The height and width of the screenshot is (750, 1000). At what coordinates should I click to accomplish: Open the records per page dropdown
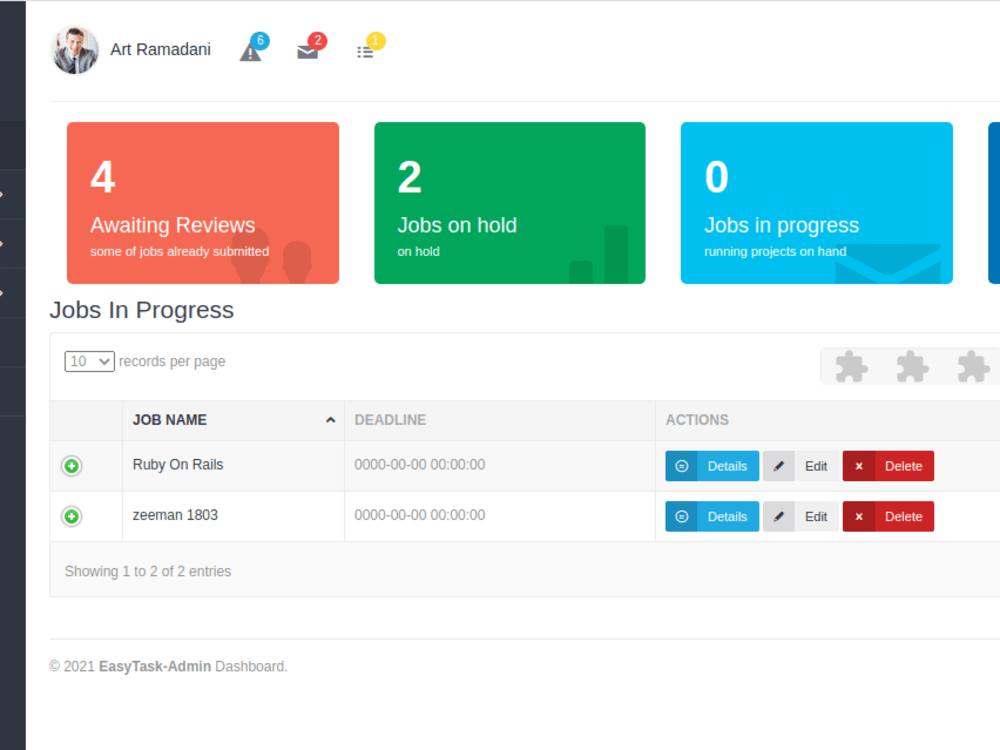coord(89,362)
